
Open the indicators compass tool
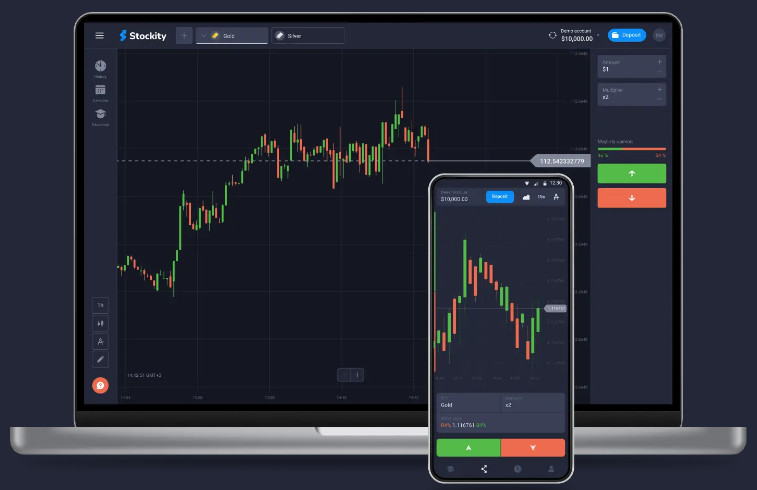[x=100, y=341]
